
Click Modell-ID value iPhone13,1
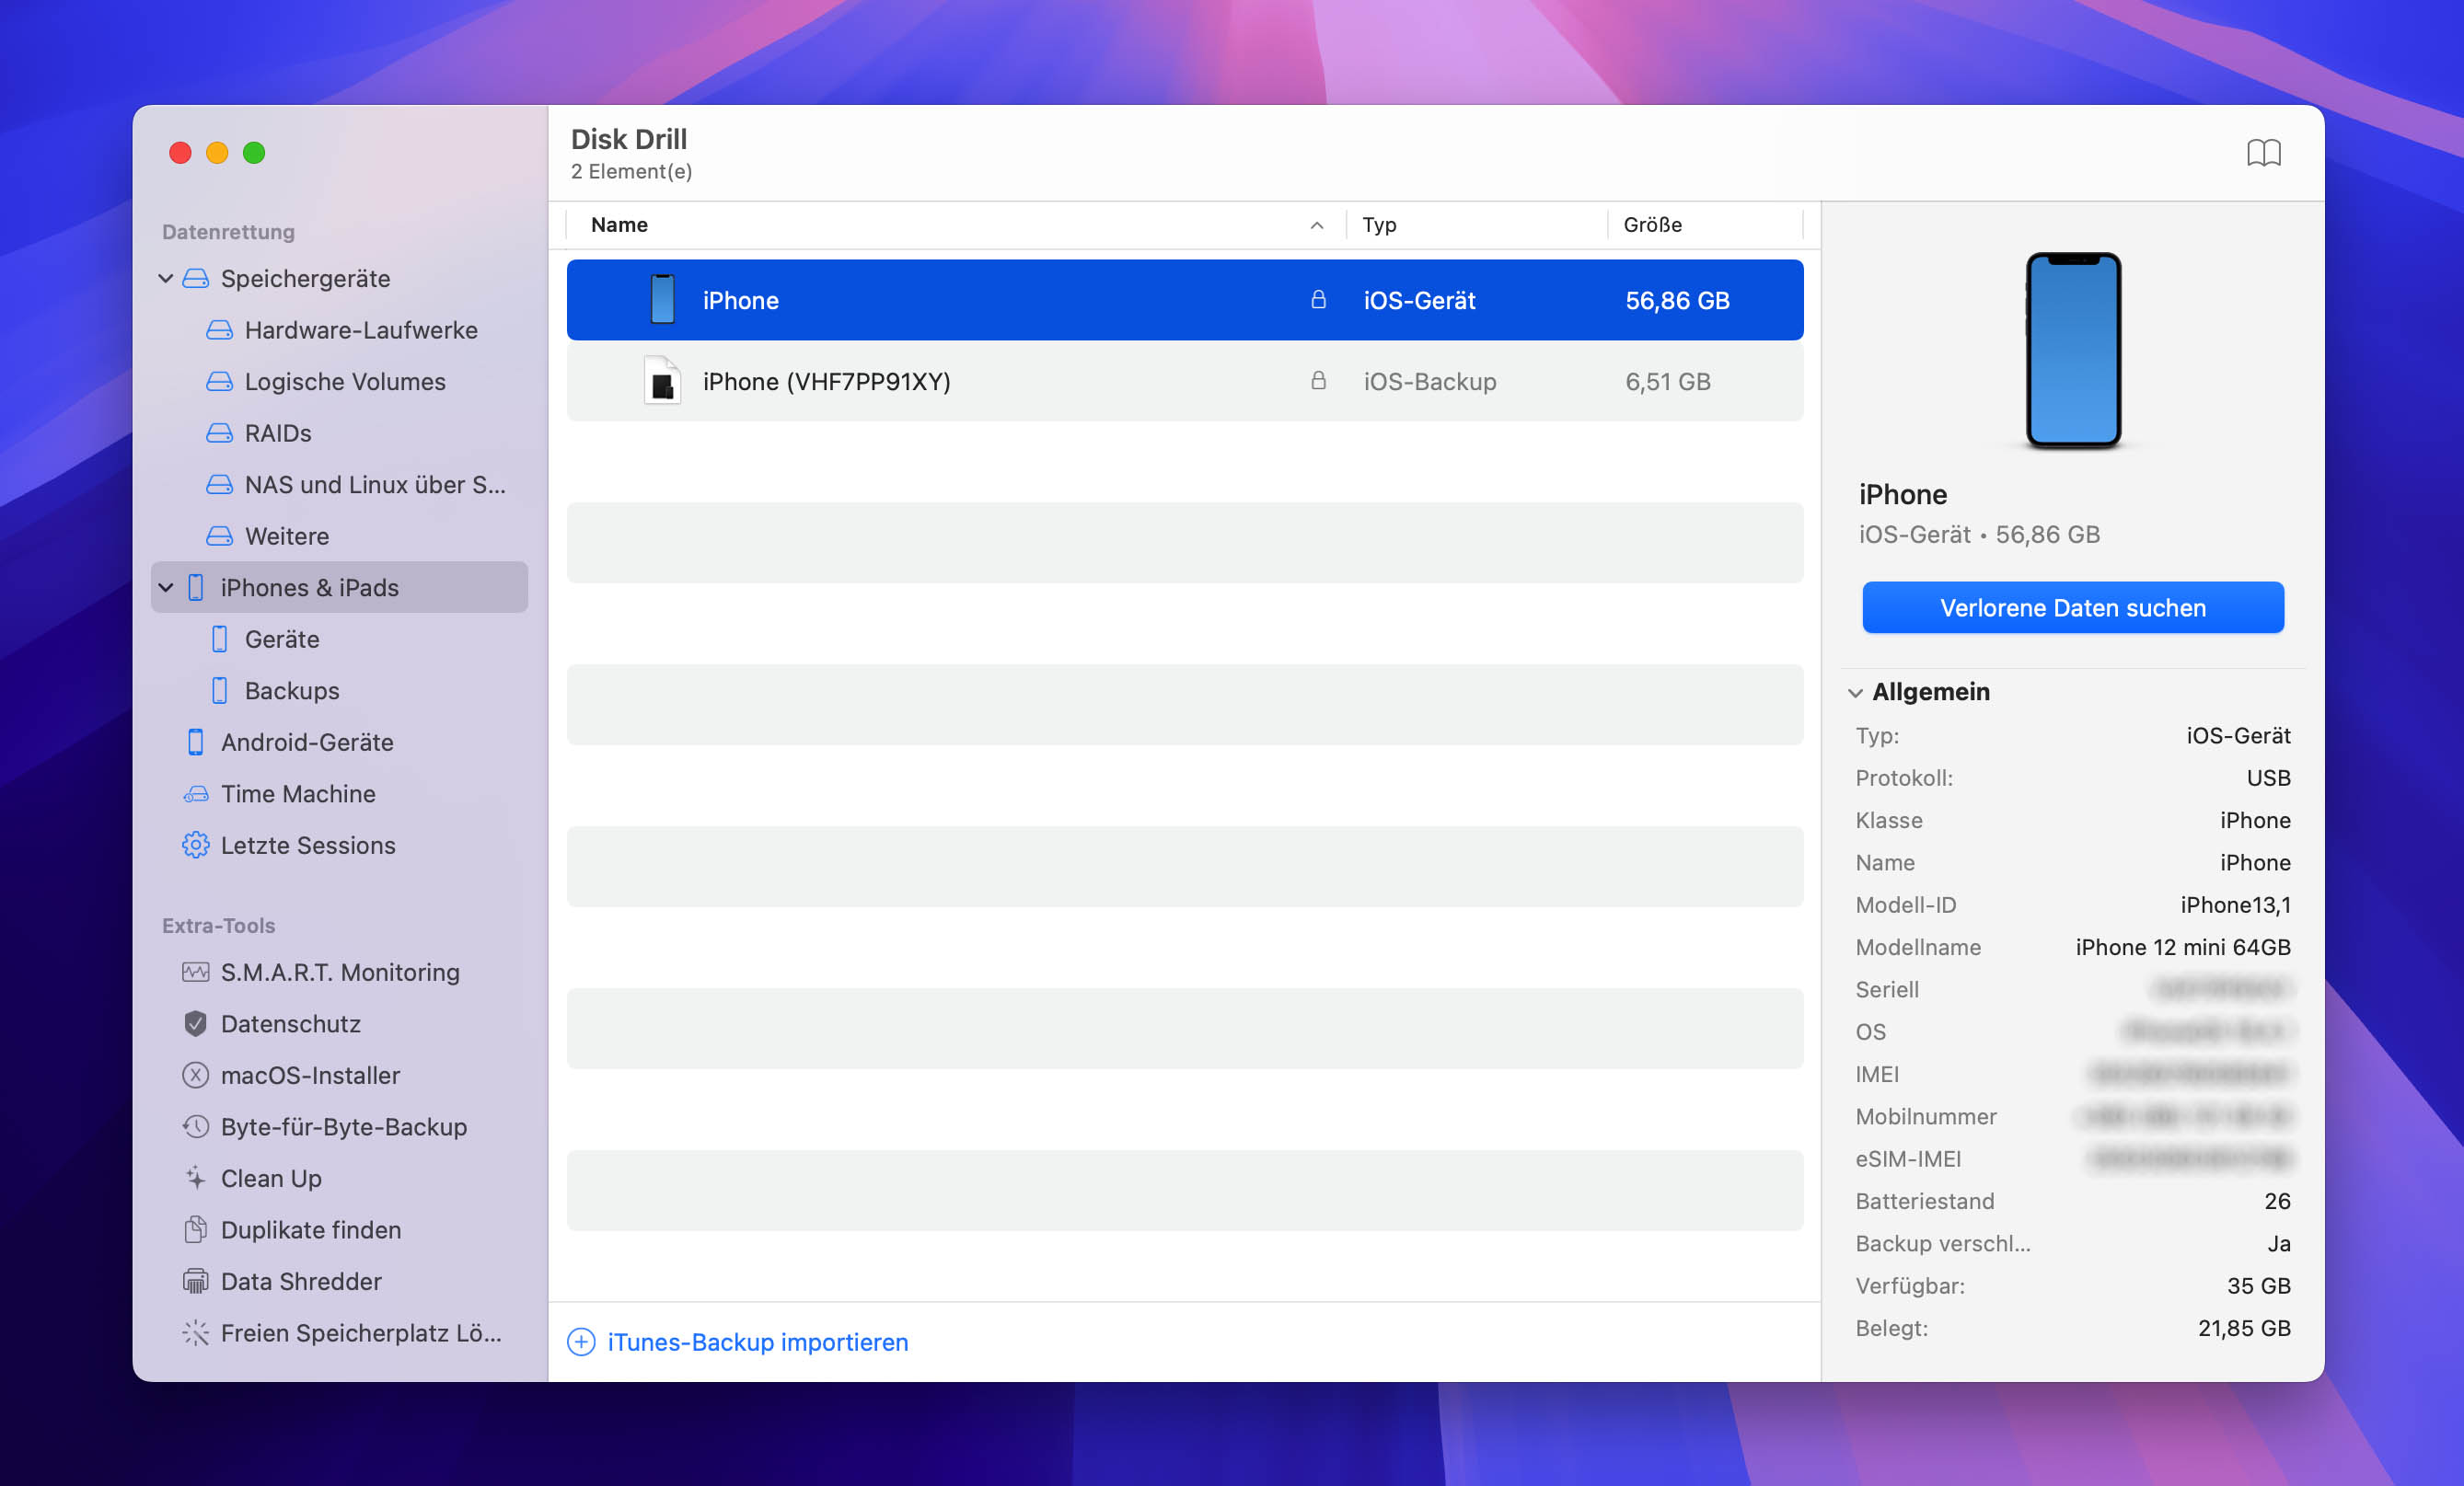tap(2235, 905)
